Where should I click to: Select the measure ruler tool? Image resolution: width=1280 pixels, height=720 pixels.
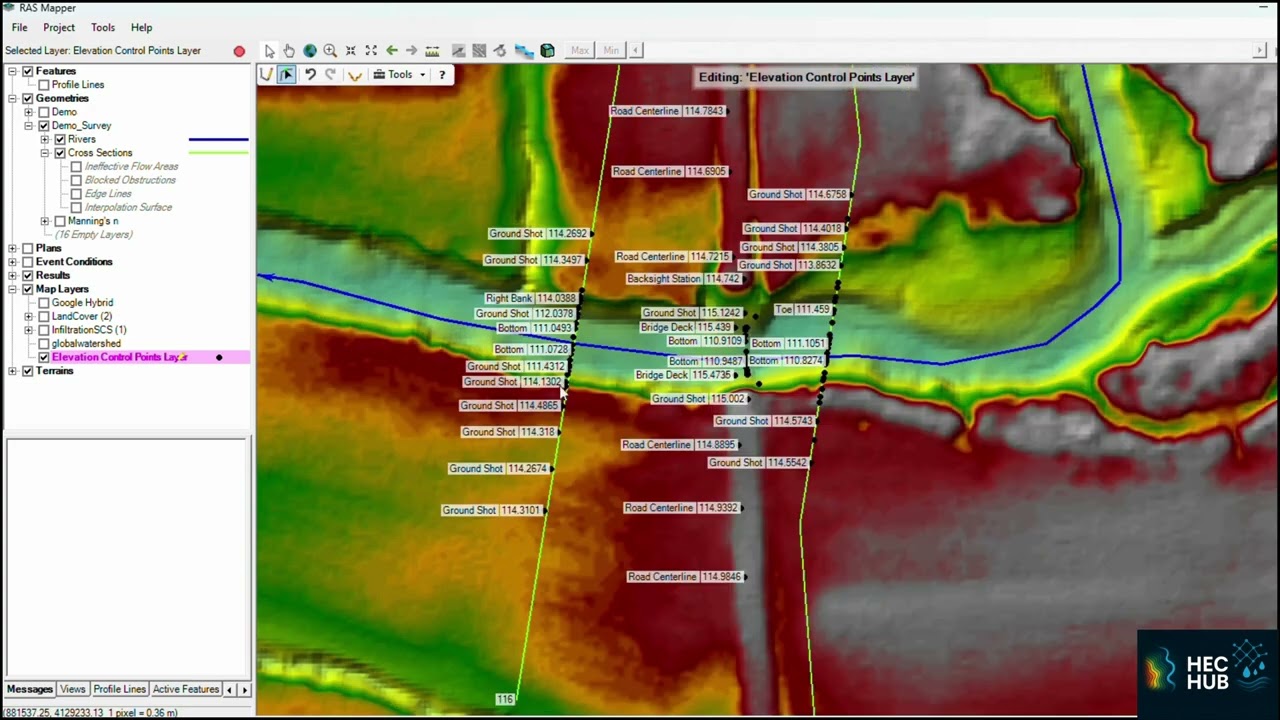(x=432, y=50)
